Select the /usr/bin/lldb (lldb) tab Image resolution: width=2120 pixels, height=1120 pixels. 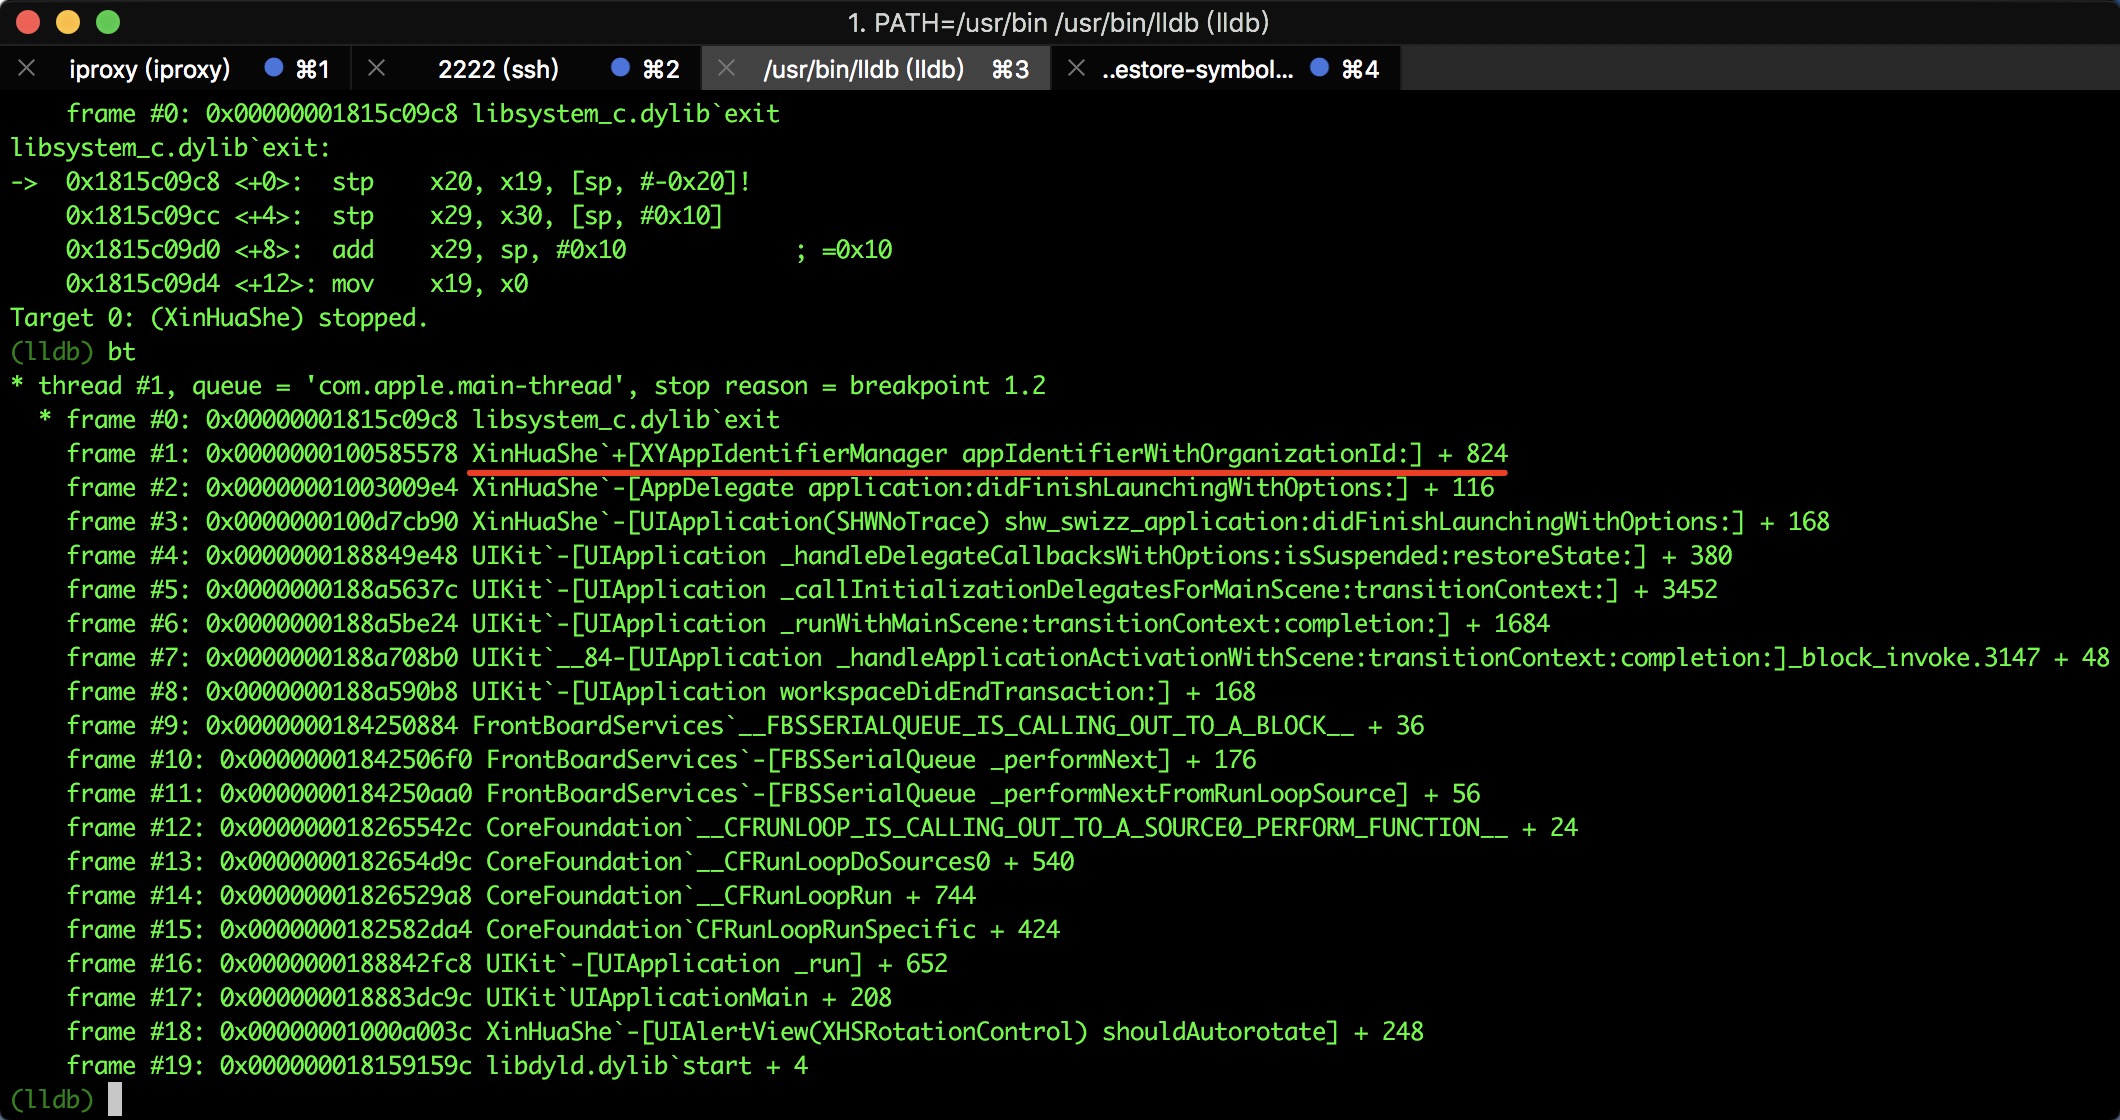click(x=863, y=69)
